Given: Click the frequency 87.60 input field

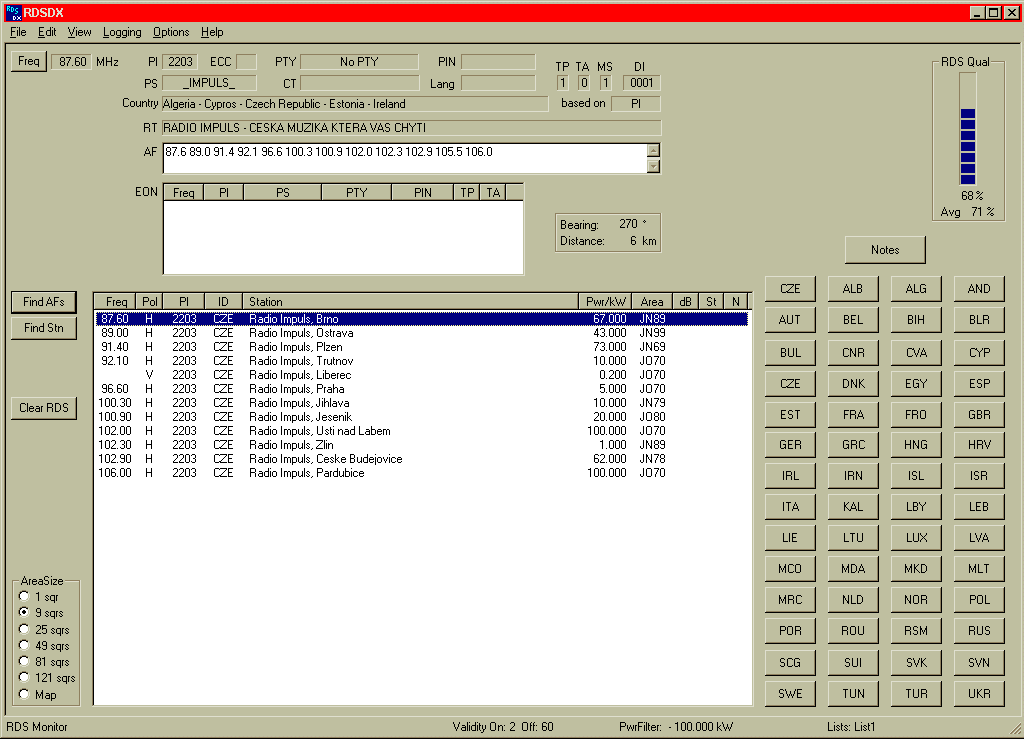Looking at the screenshot, I should [x=71, y=62].
